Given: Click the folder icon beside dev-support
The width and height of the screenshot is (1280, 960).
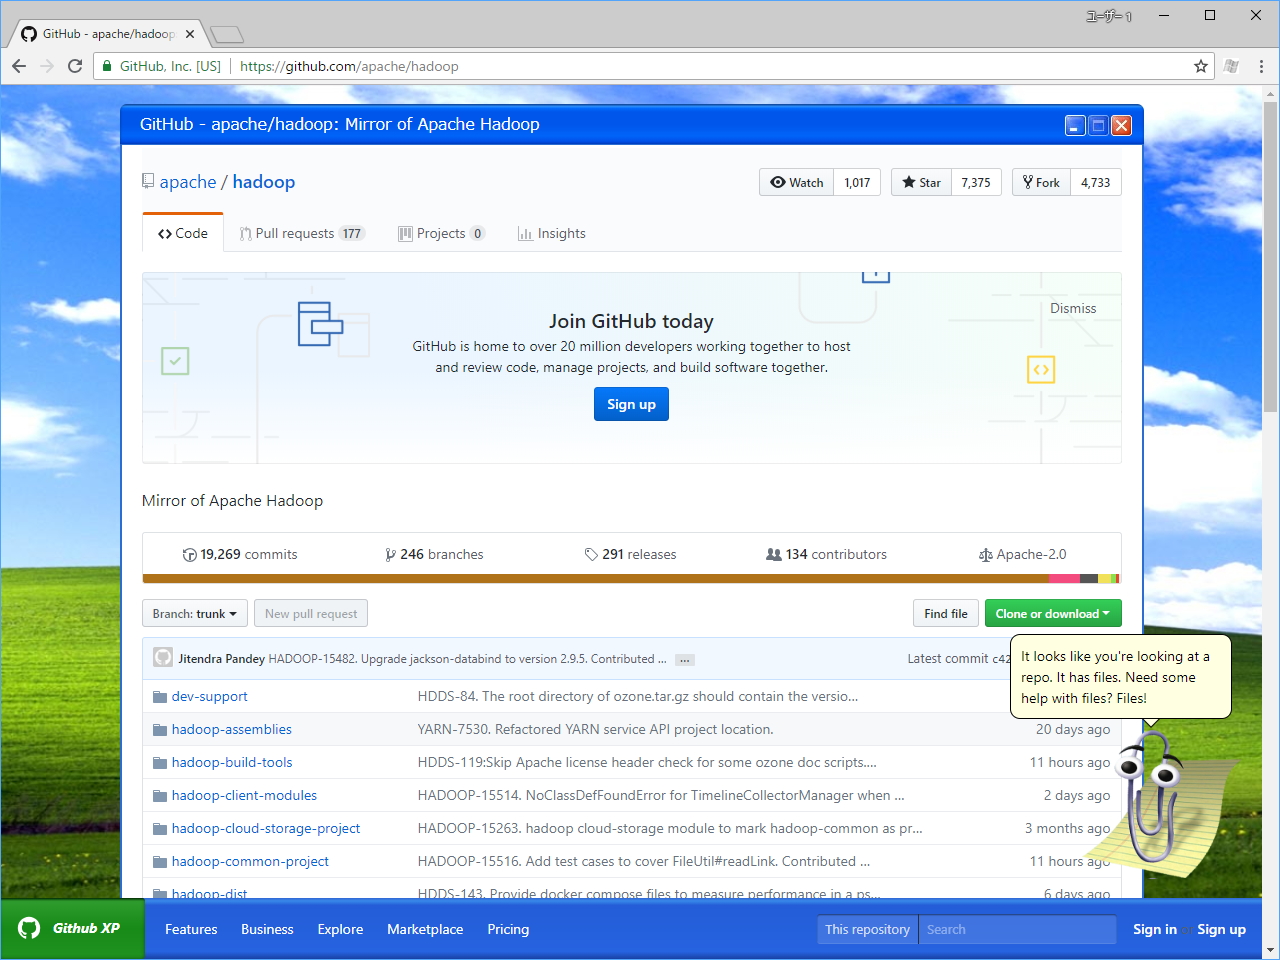Looking at the screenshot, I should point(159,697).
